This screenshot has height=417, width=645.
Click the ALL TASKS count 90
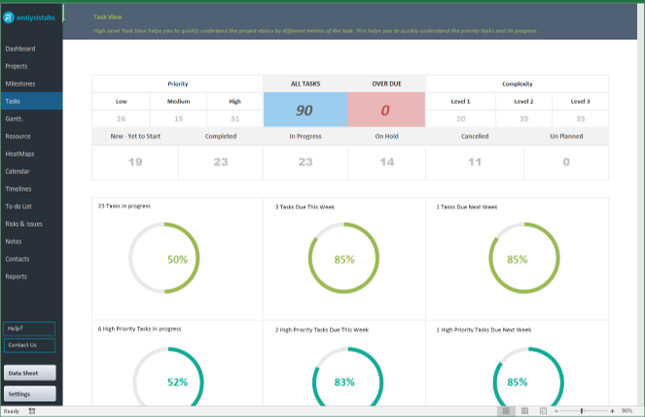(x=305, y=110)
